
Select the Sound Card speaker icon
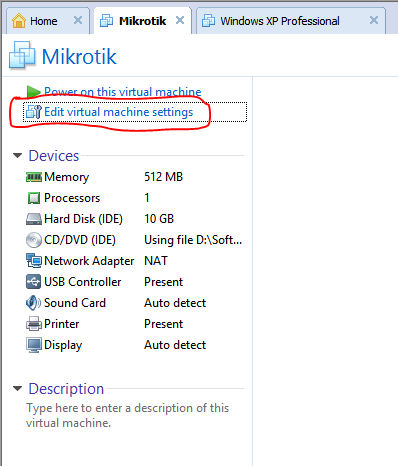pyautogui.click(x=33, y=303)
